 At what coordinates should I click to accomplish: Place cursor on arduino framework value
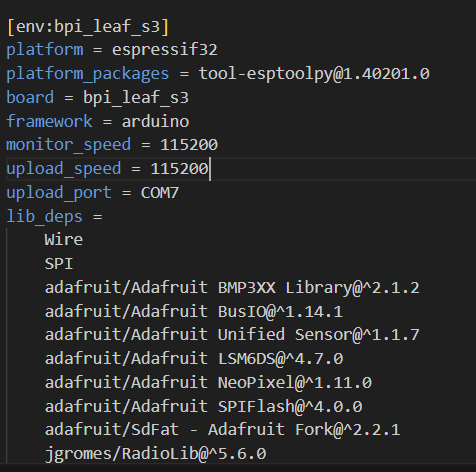155,121
